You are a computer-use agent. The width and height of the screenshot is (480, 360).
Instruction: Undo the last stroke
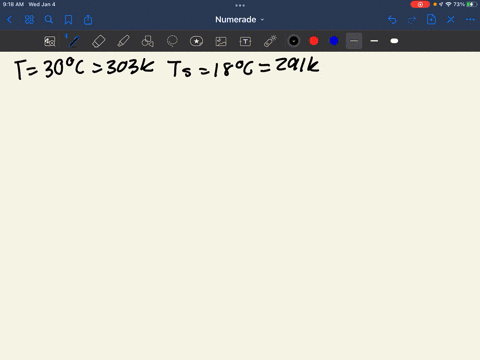coord(392,20)
